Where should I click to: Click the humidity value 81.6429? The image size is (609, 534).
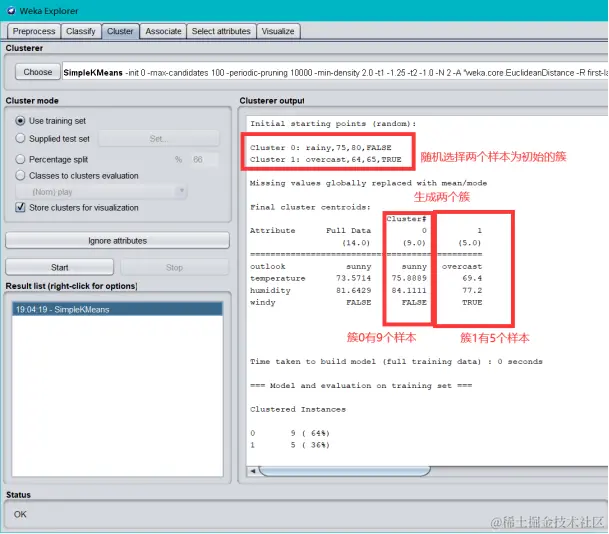[353, 290]
